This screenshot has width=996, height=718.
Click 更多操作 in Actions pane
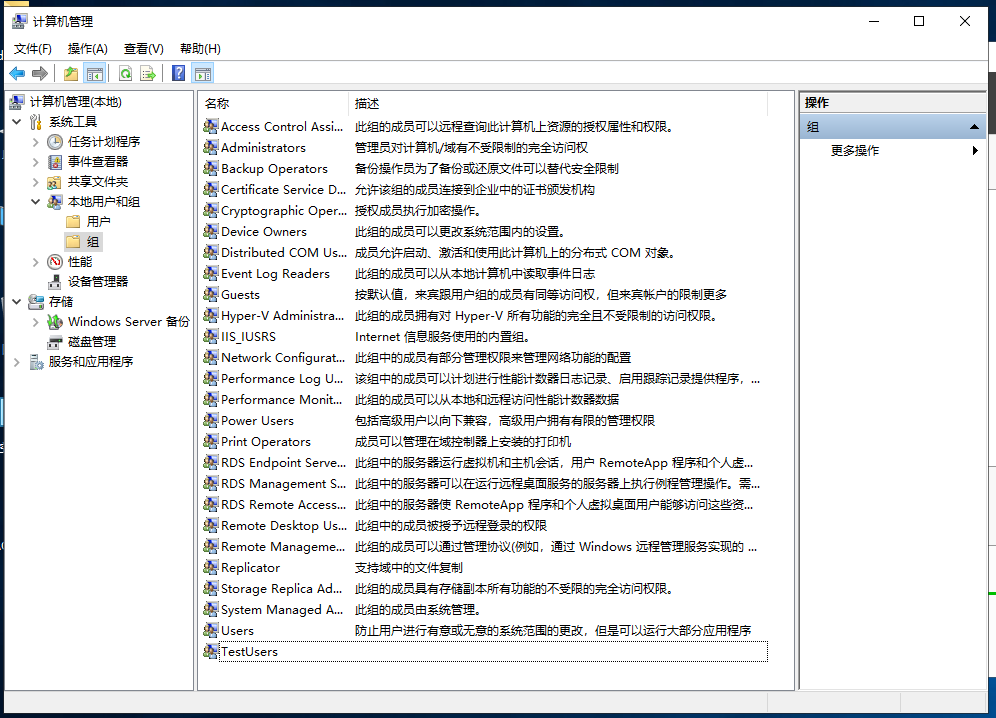[855, 151]
